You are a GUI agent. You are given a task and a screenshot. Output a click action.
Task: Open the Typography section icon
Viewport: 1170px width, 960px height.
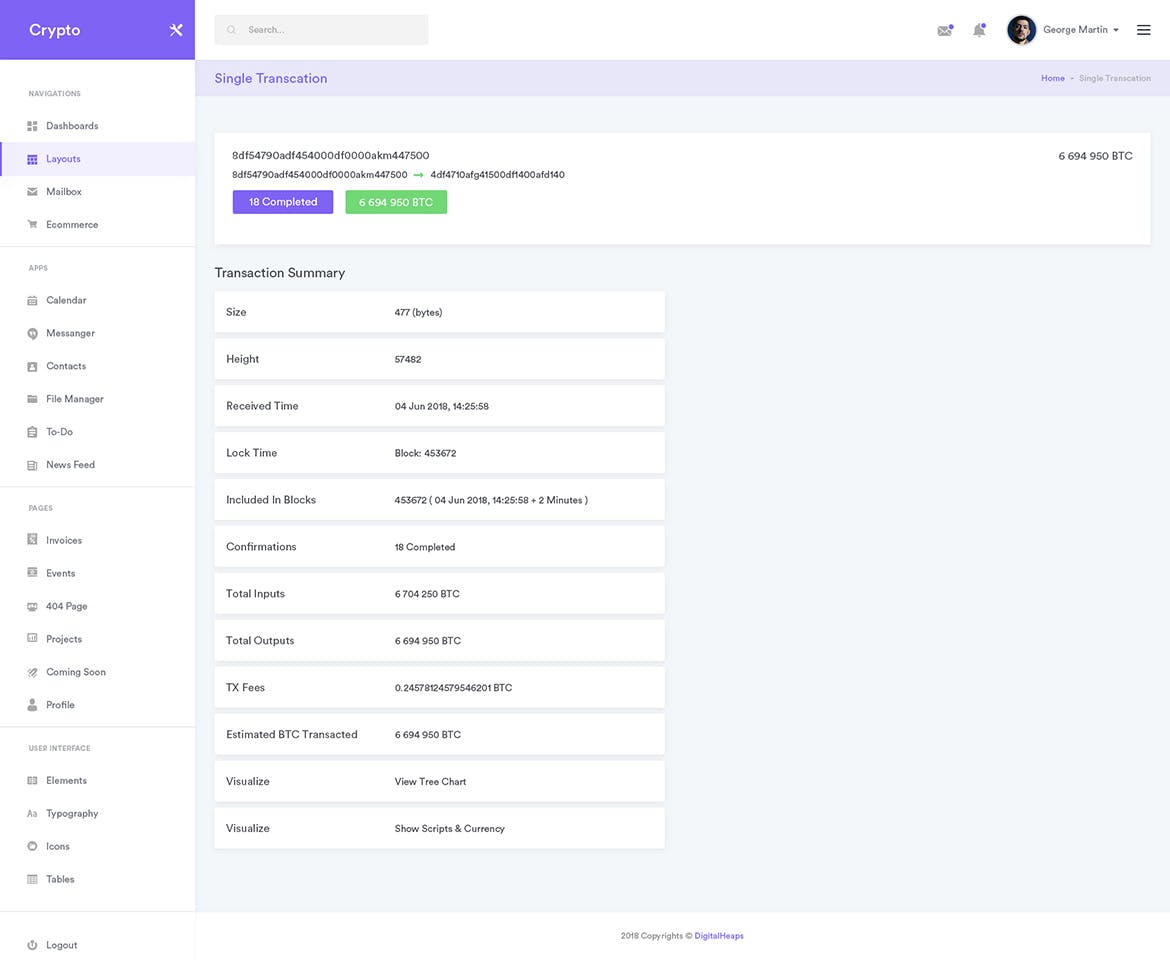click(31, 813)
